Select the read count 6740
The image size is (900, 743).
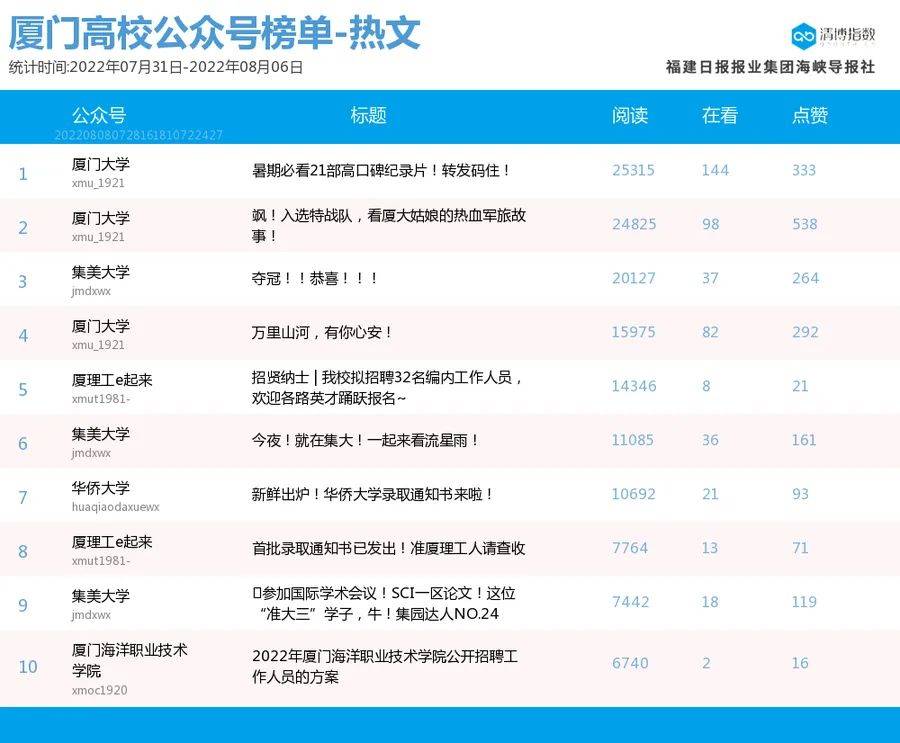point(630,664)
